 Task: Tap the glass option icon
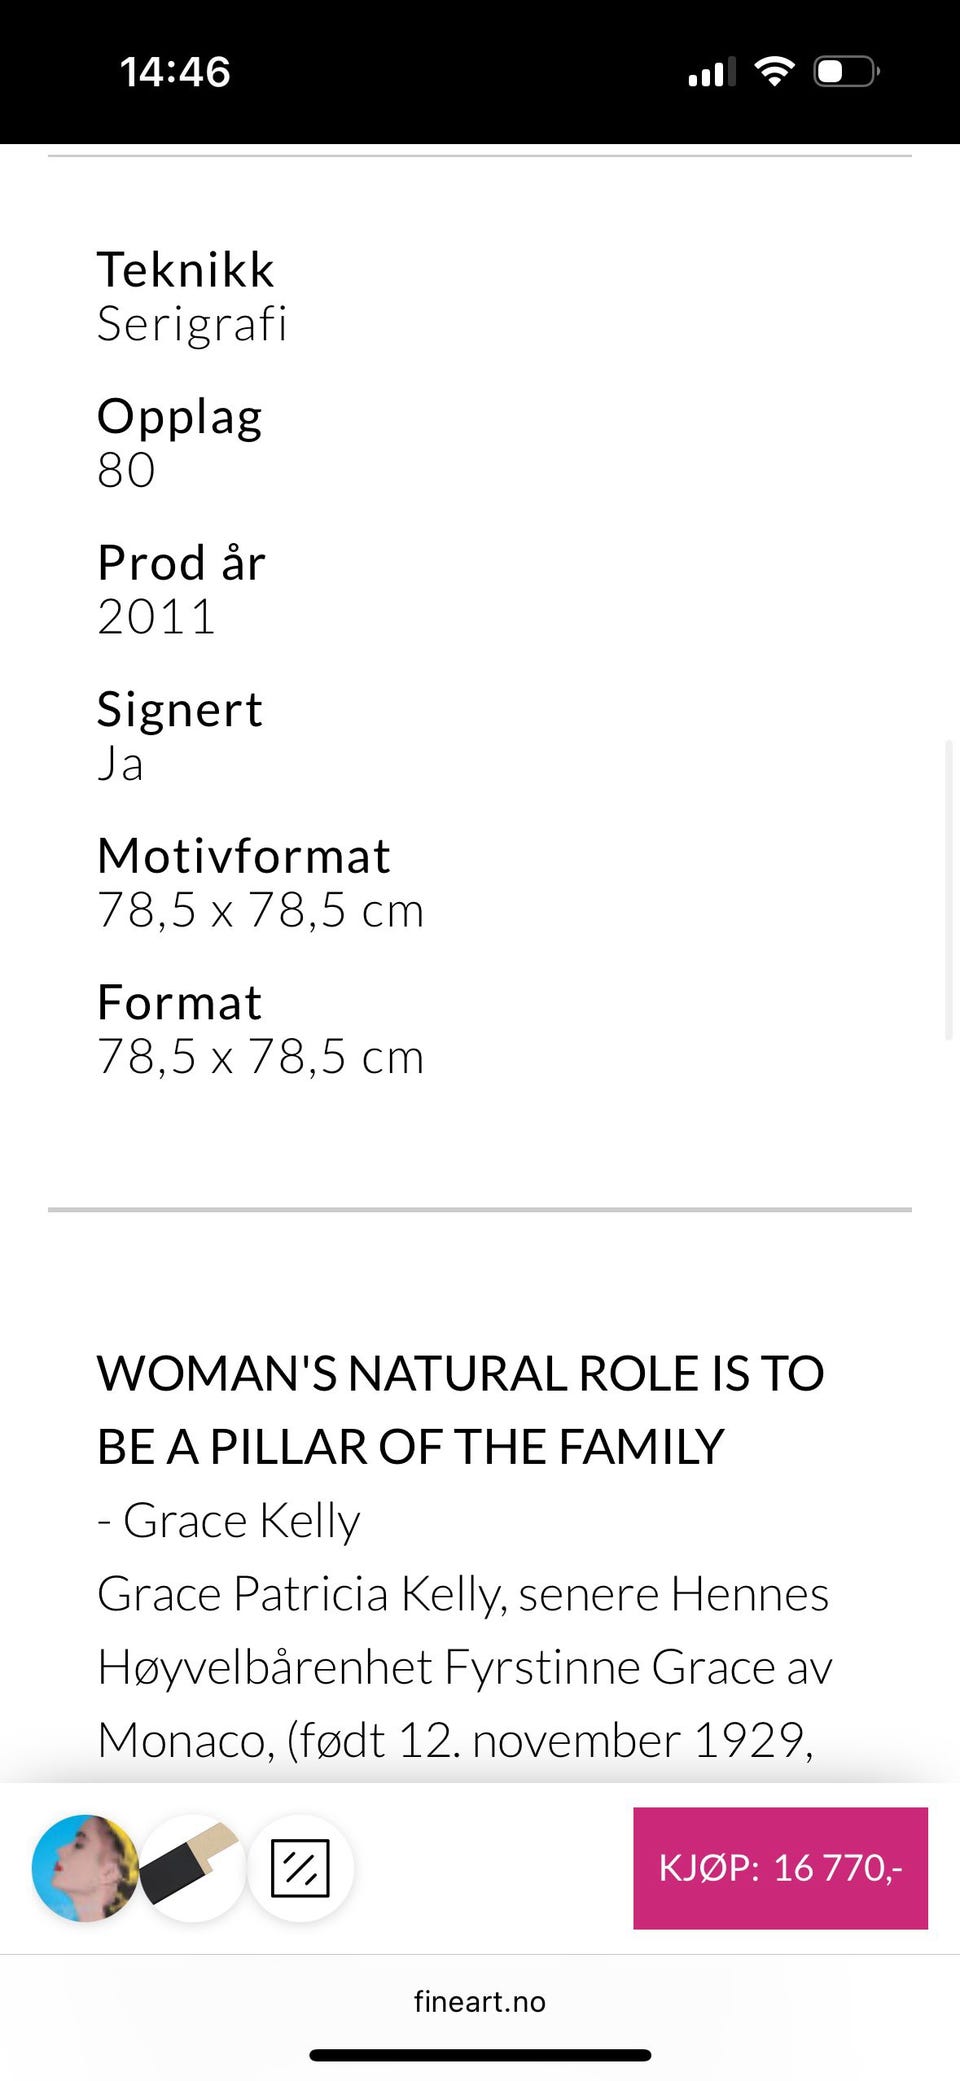300,1868
